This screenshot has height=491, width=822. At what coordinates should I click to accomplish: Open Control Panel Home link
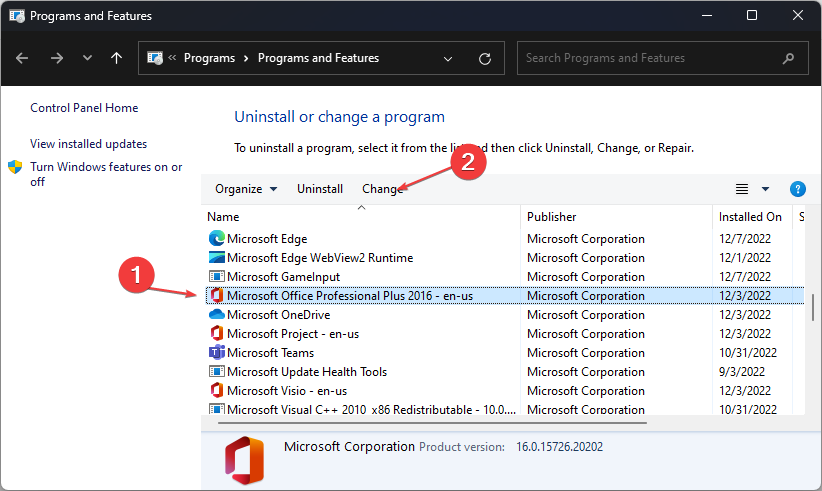click(x=84, y=108)
